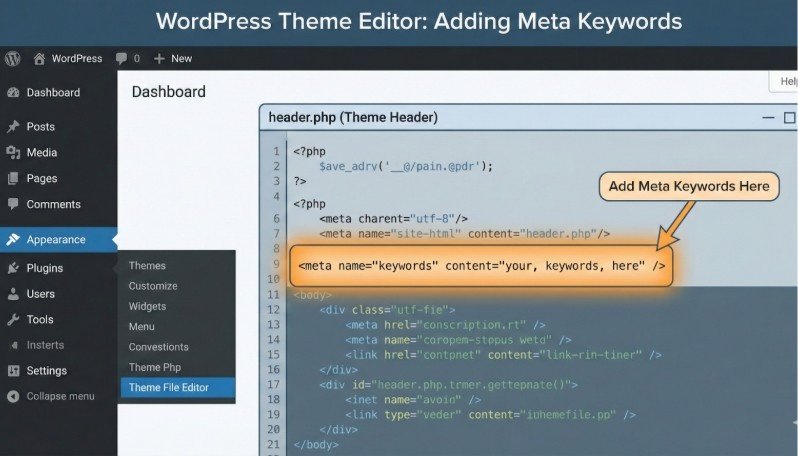
Task: Click the Plugins plug icon
Action: 13,268
